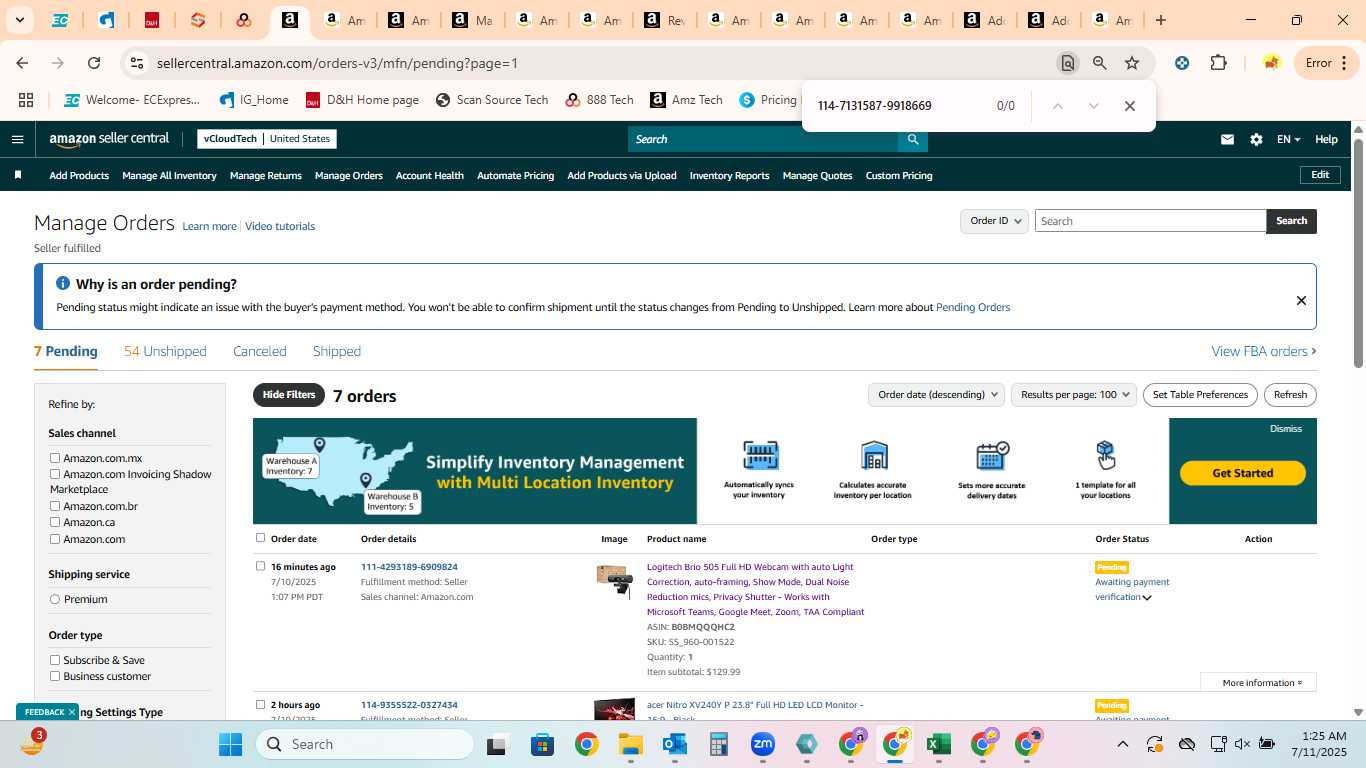Open Outlook from the taskbar
The width and height of the screenshot is (1366, 768).
674,744
